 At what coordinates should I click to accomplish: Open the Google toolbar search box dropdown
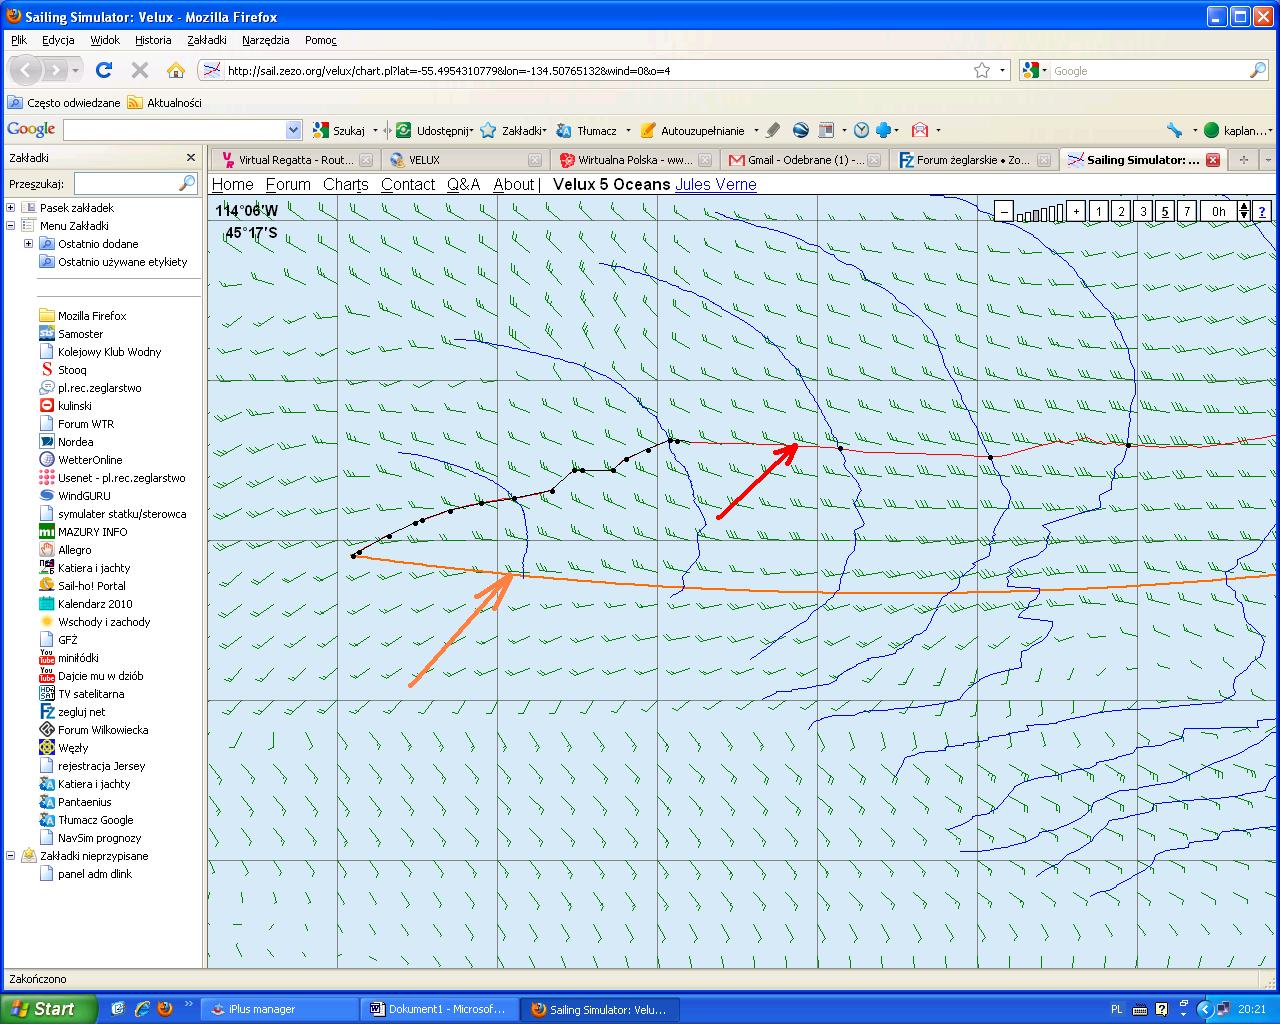293,130
